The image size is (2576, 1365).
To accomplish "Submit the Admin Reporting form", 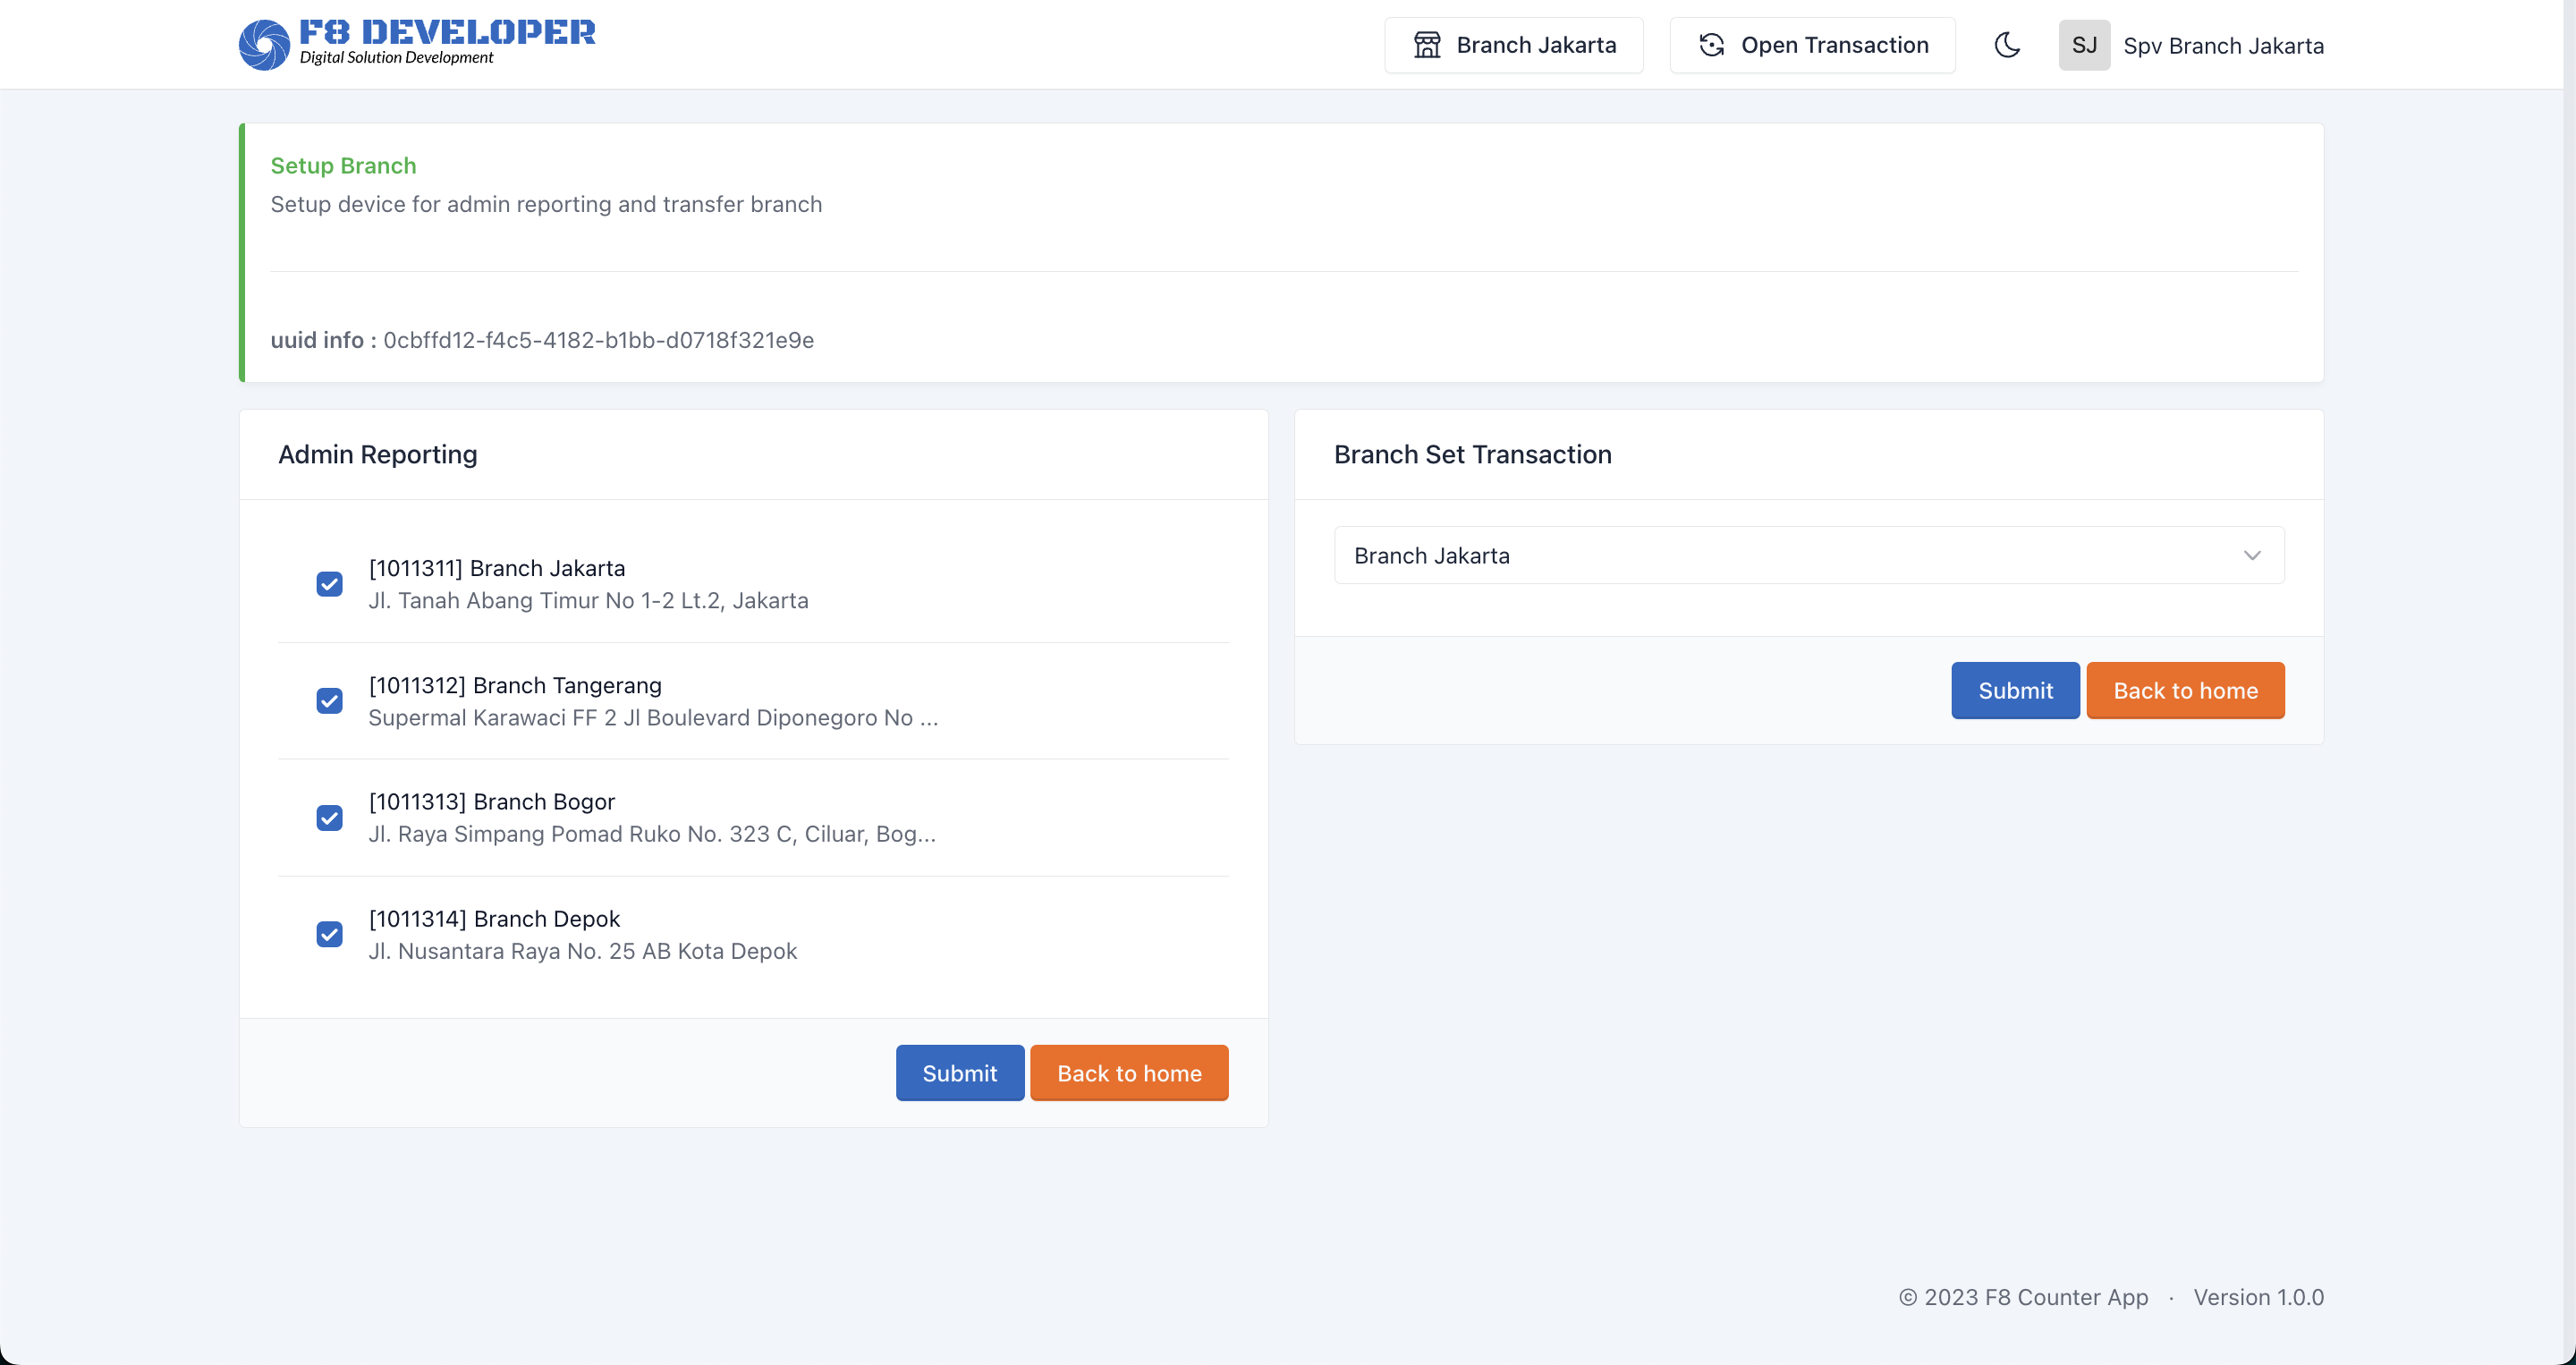I will click(x=959, y=1073).
